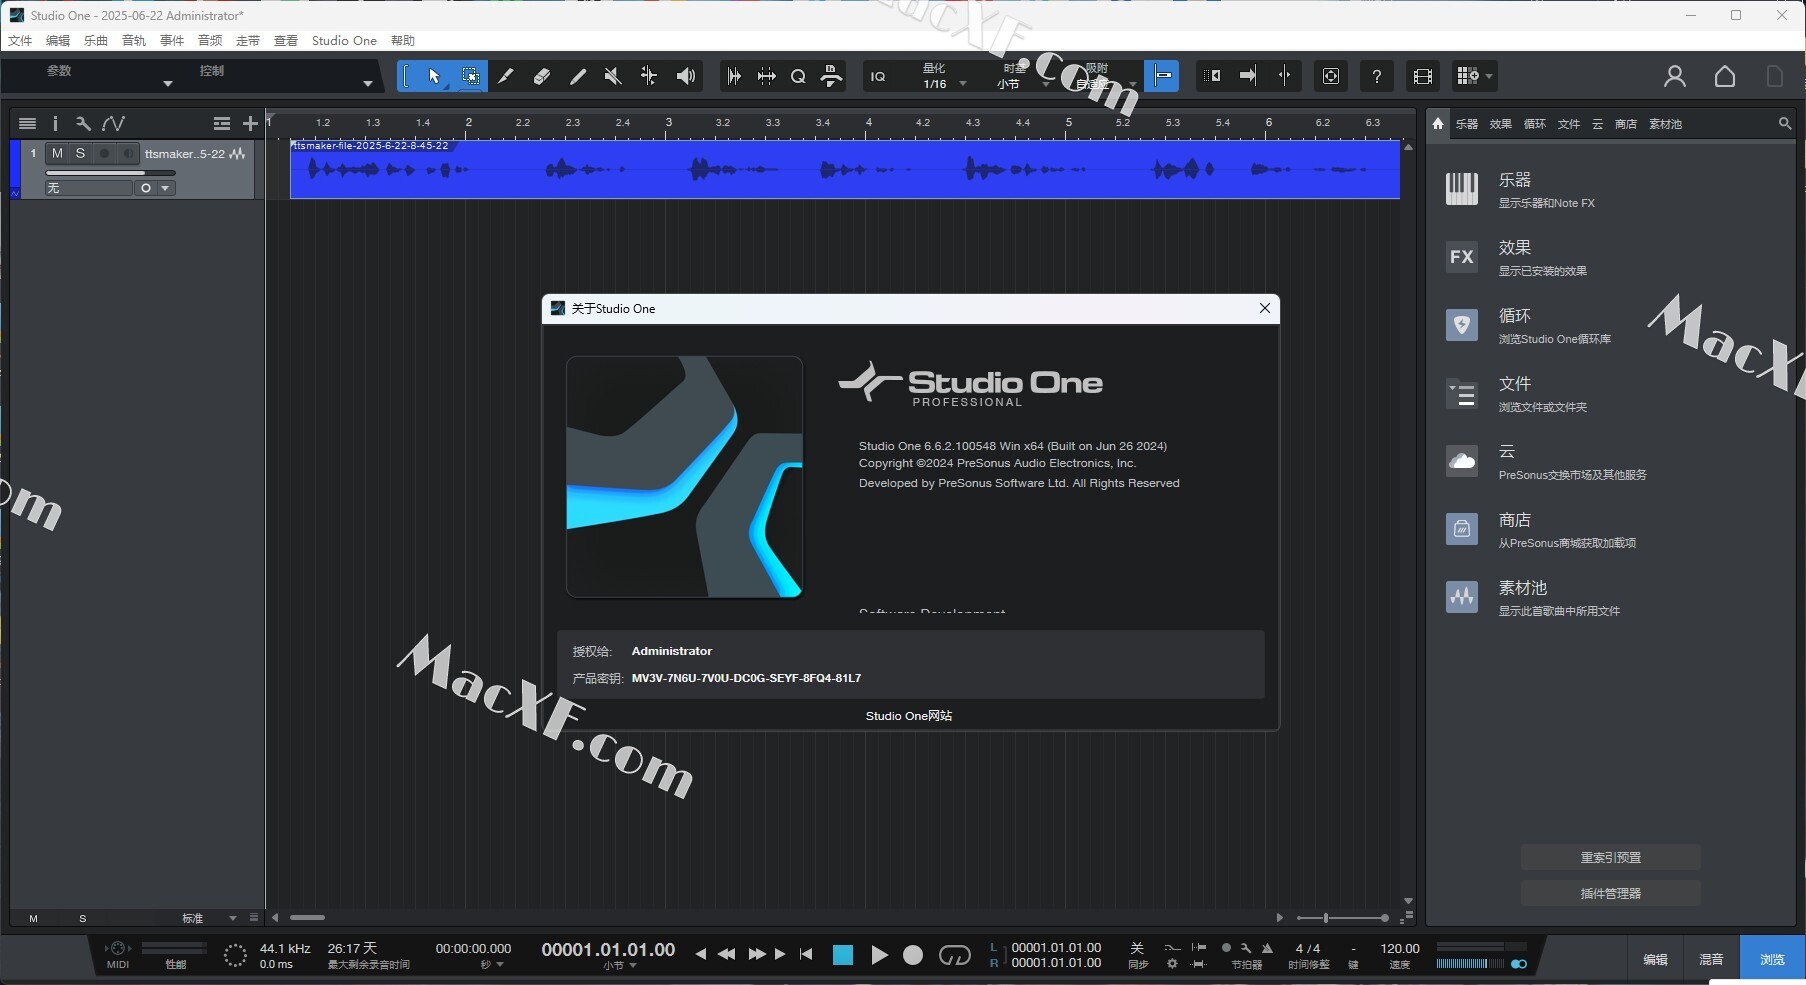The height and width of the screenshot is (985, 1806).
Task: Solo track 1 with S button
Action: click(x=80, y=153)
